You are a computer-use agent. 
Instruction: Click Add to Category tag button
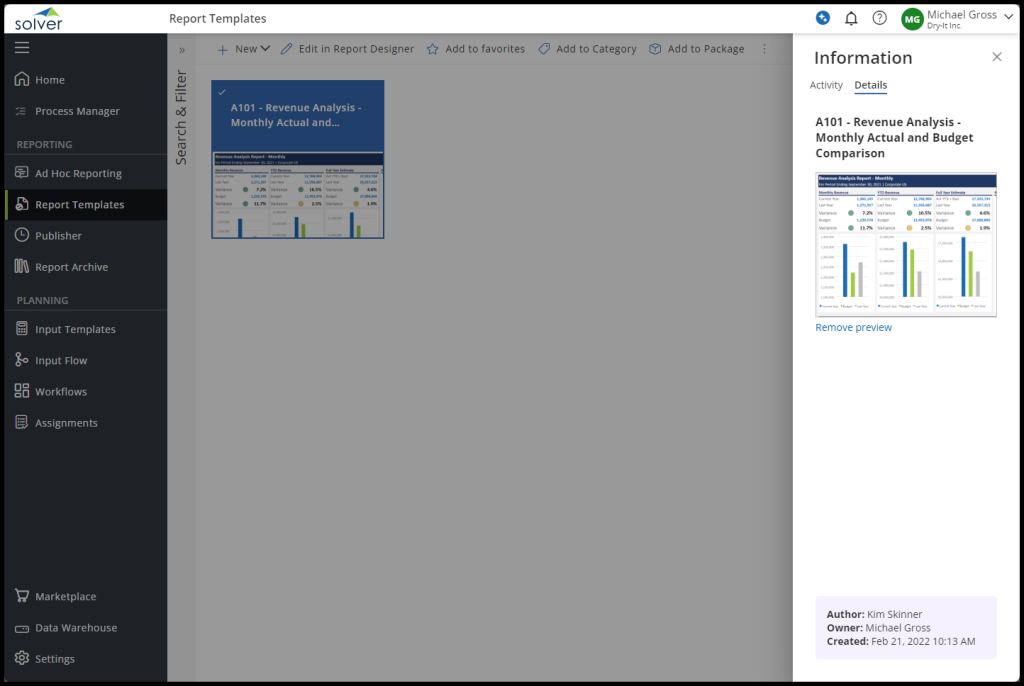587,49
